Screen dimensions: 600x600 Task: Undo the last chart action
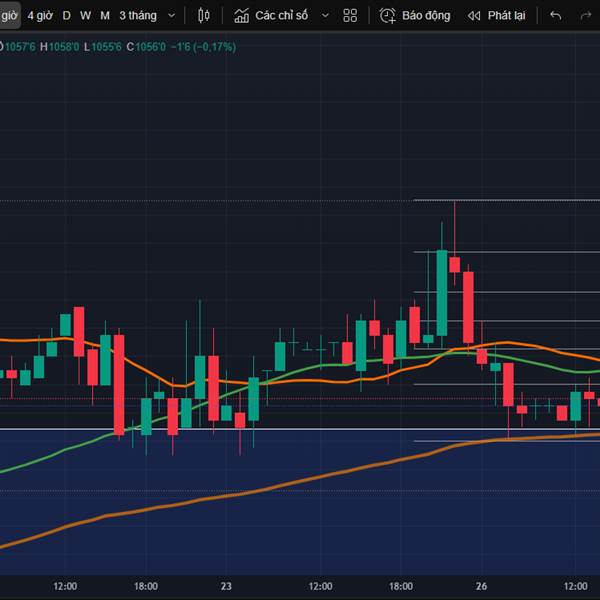pos(555,16)
